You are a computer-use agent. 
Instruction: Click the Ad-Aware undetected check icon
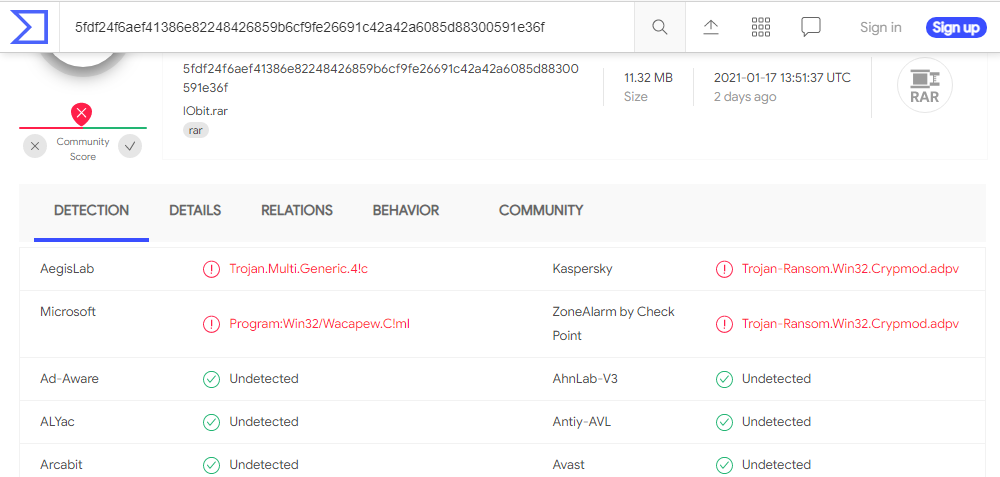(211, 379)
